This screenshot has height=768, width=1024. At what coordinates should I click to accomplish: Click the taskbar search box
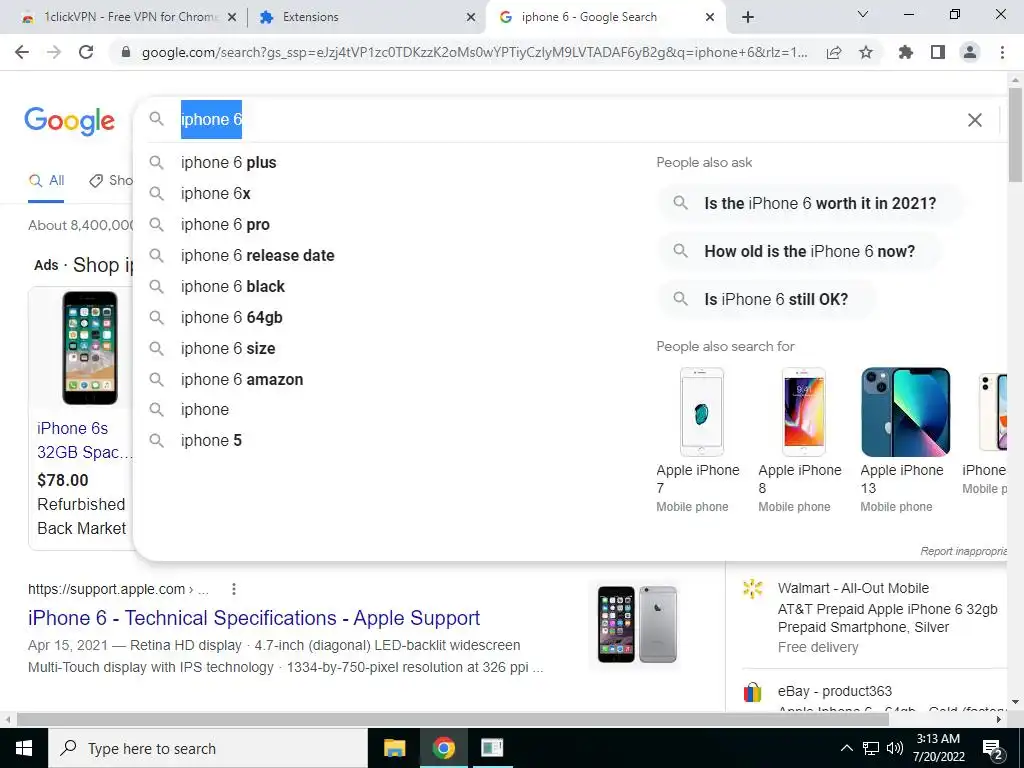208,748
